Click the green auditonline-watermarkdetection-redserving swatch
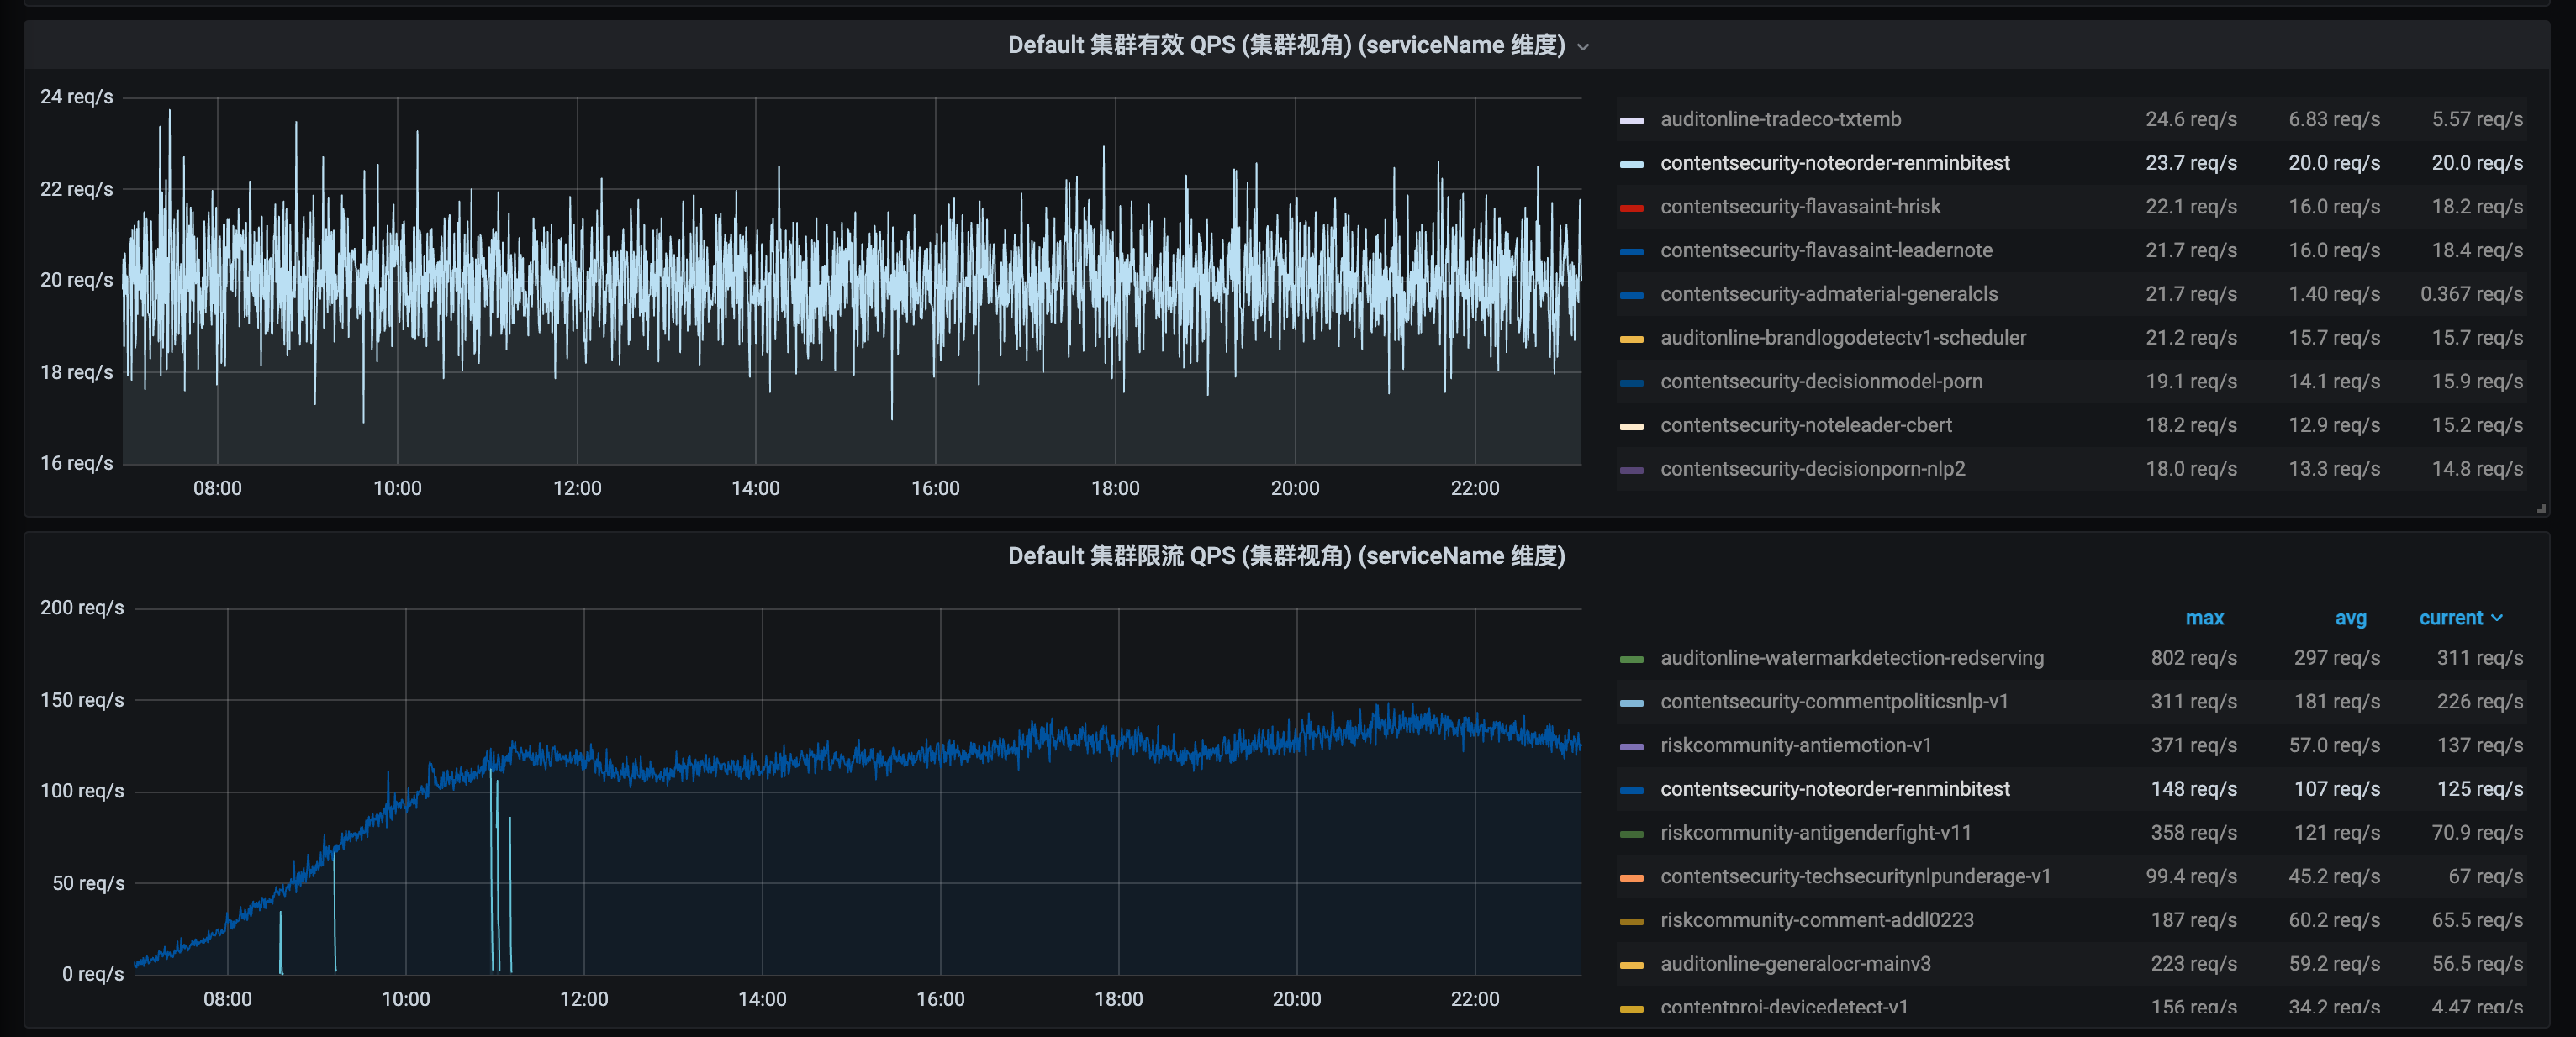The width and height of the screenshot is (2576, 1037). pyautogui.click(x=1631, y=659)
